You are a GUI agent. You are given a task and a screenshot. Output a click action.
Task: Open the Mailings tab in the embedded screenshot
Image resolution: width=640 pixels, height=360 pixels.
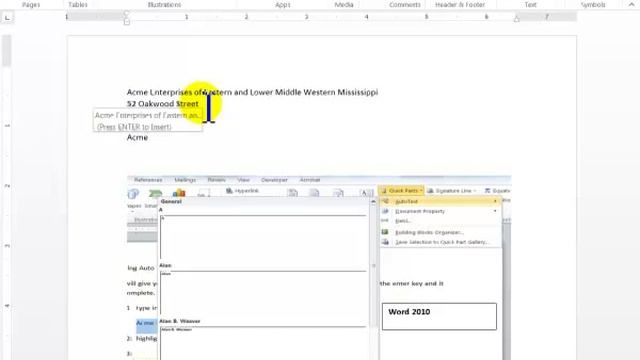(185, 180)
